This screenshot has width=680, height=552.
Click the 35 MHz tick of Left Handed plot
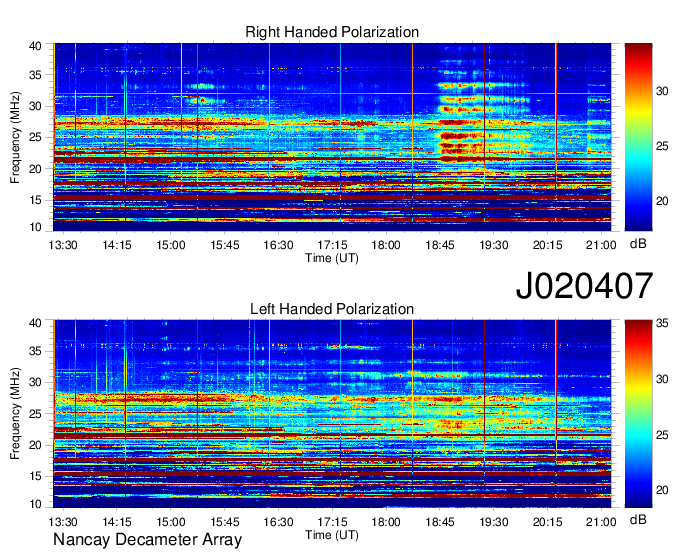[x=35, y=351]
